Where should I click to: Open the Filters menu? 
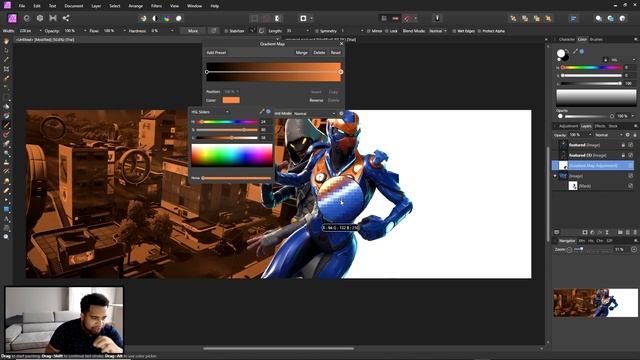(156, 6)
